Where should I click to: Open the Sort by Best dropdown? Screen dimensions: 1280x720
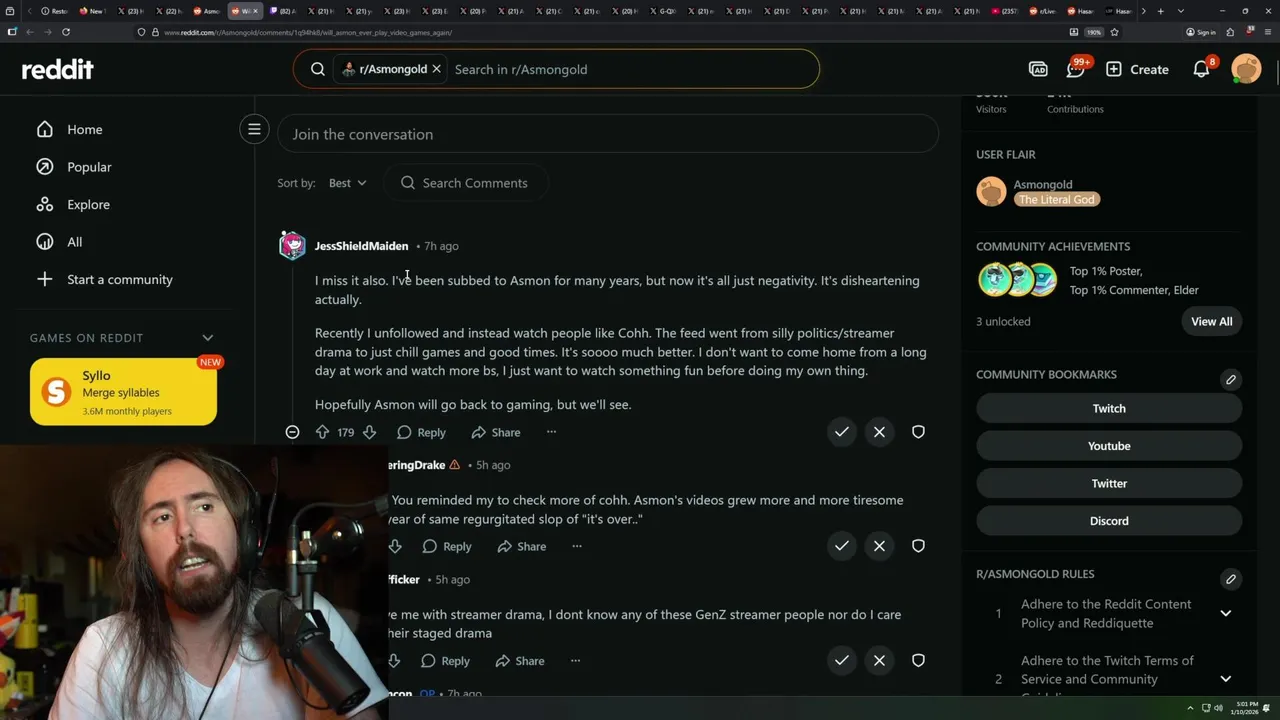[x=347, y=183]
